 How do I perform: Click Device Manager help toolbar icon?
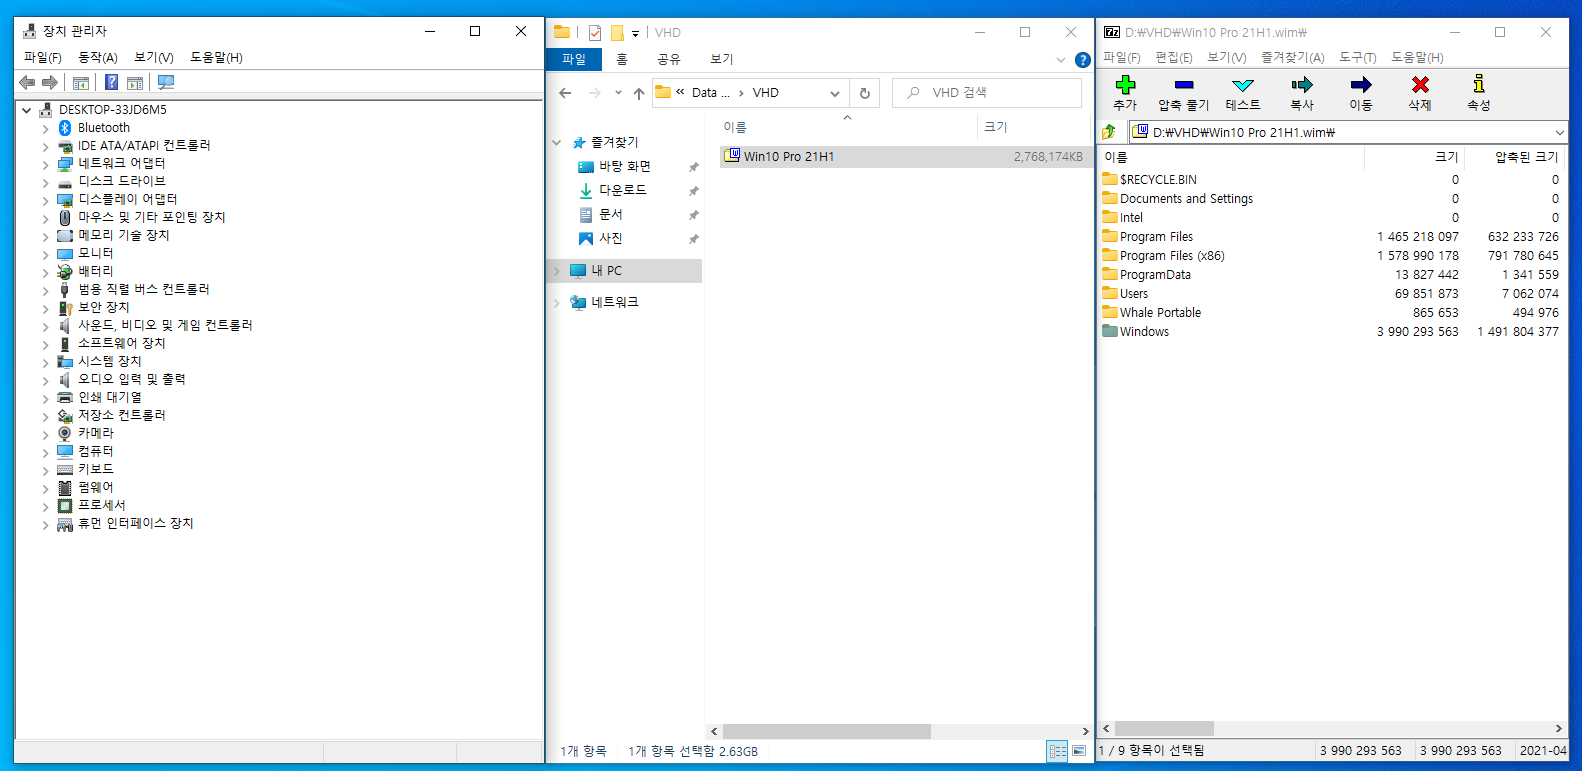(112, 82)
